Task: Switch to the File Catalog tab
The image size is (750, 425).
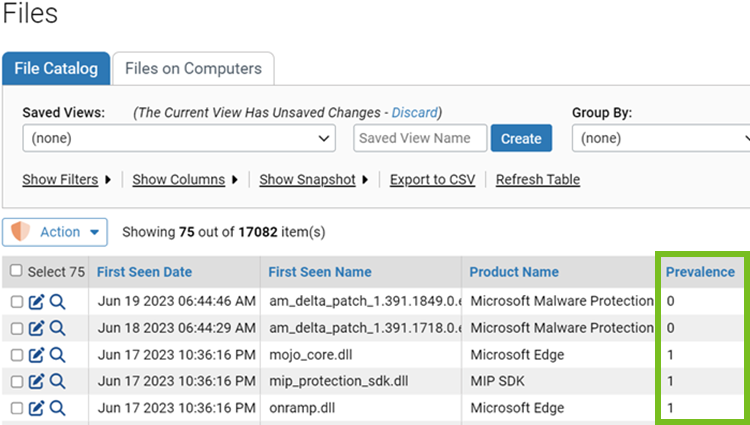Action: pyautogui.click(x=56, y=68)
